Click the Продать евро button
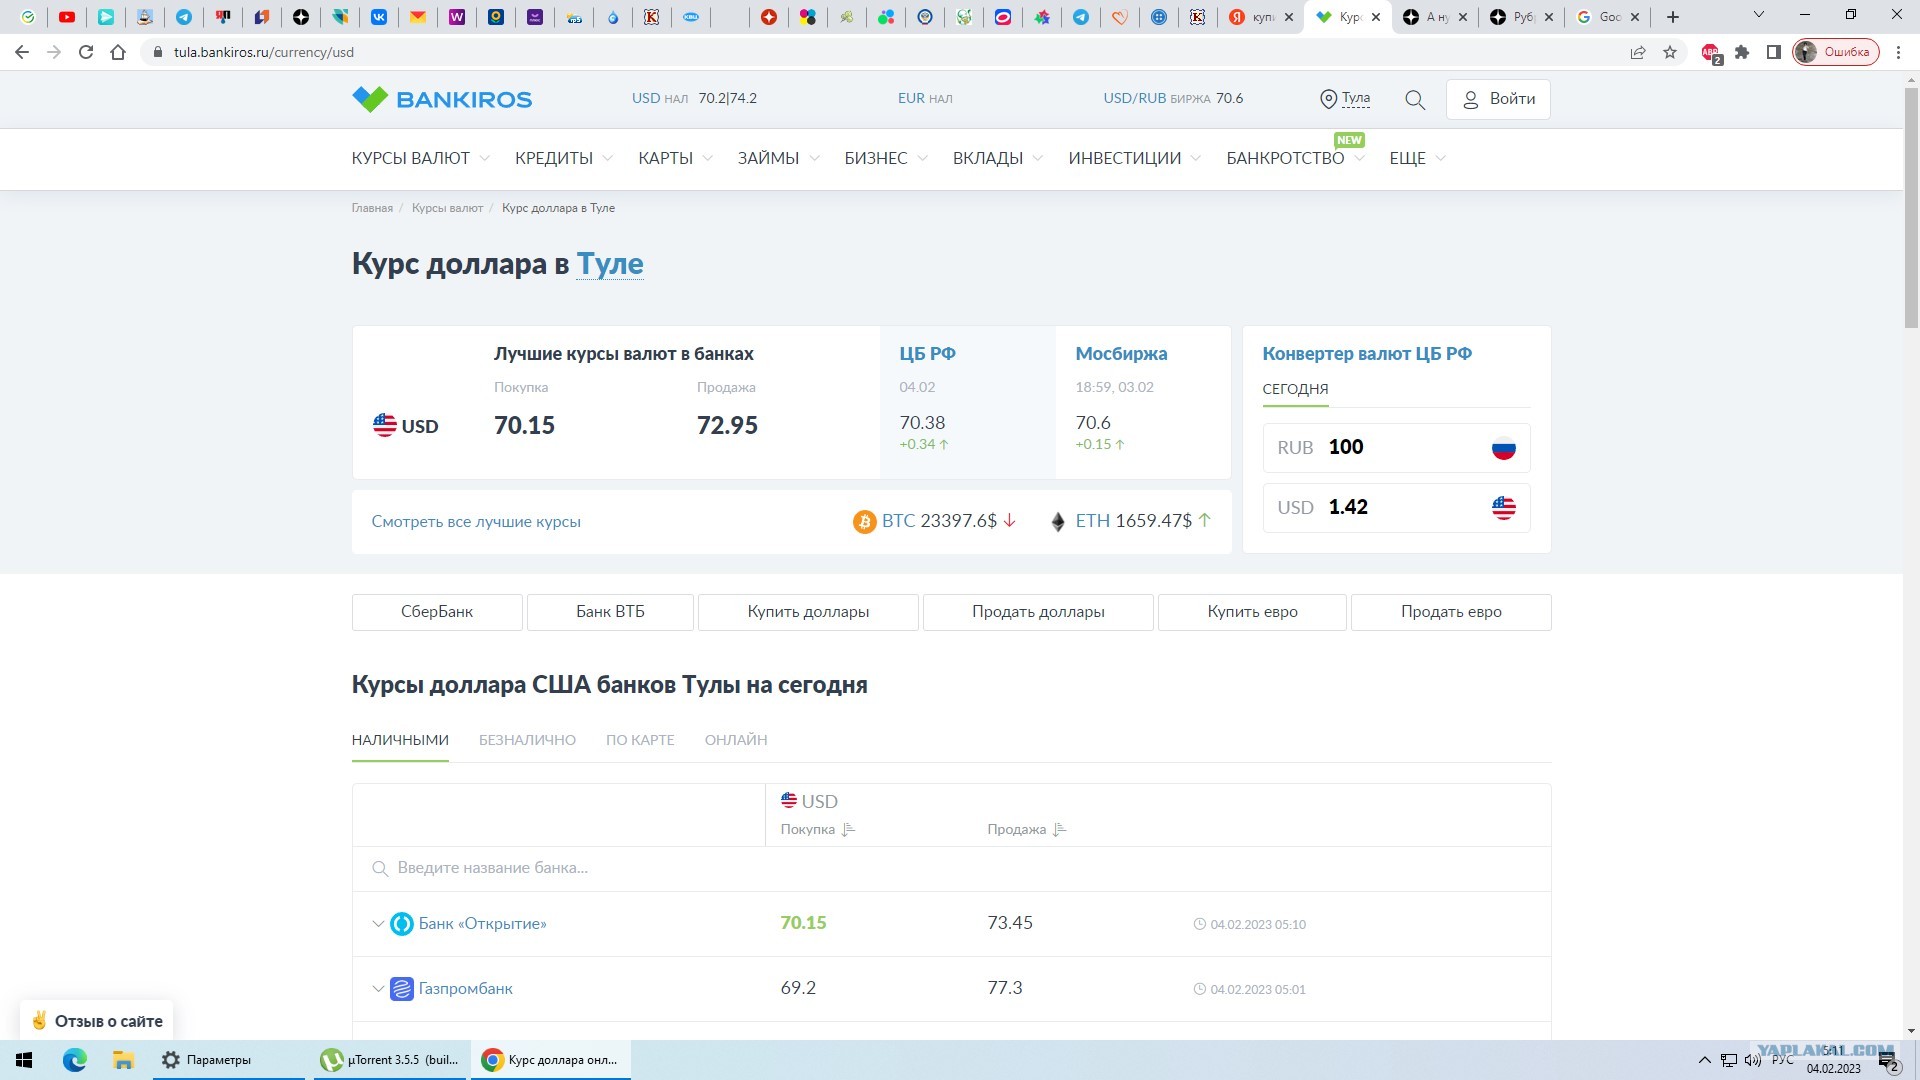Viewport: 1920px width, 1080px height. (1451, 612)
